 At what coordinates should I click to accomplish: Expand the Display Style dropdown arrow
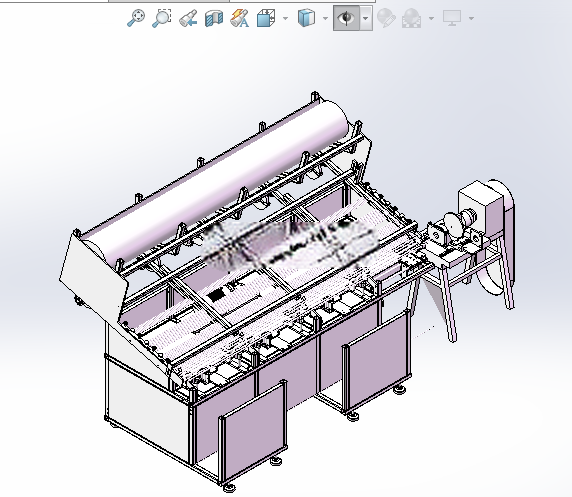click(x=325, y=18)
